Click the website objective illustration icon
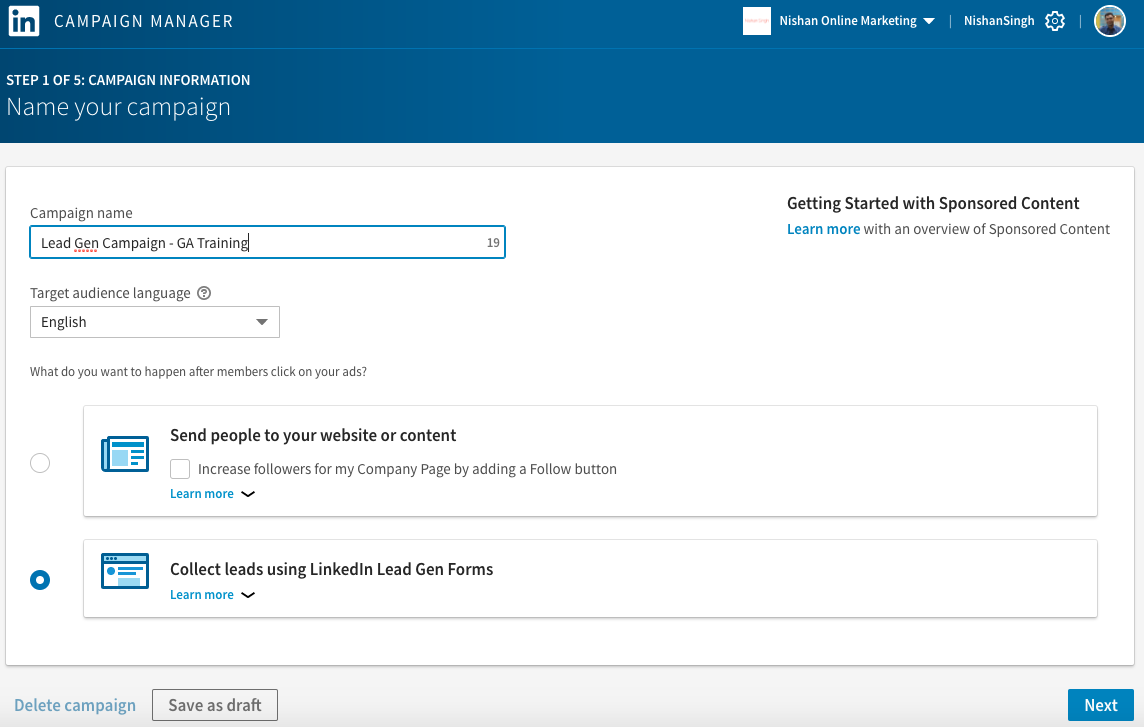The width and height of the screenshot is (1144, 727). (x=124, y=453)
